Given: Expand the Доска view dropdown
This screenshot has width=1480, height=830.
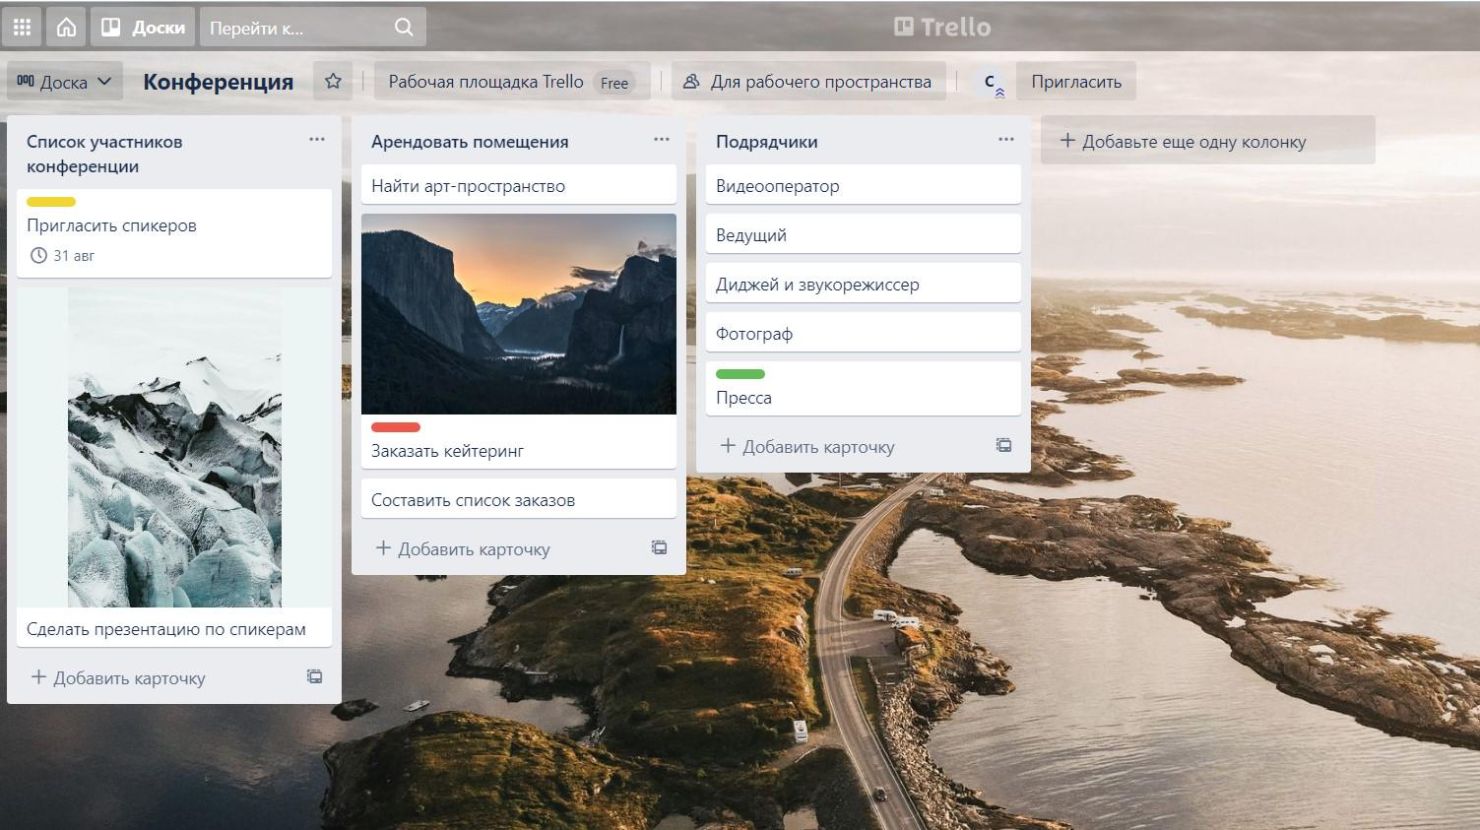Looking at the screenshot, I should (x=65, y=82).
